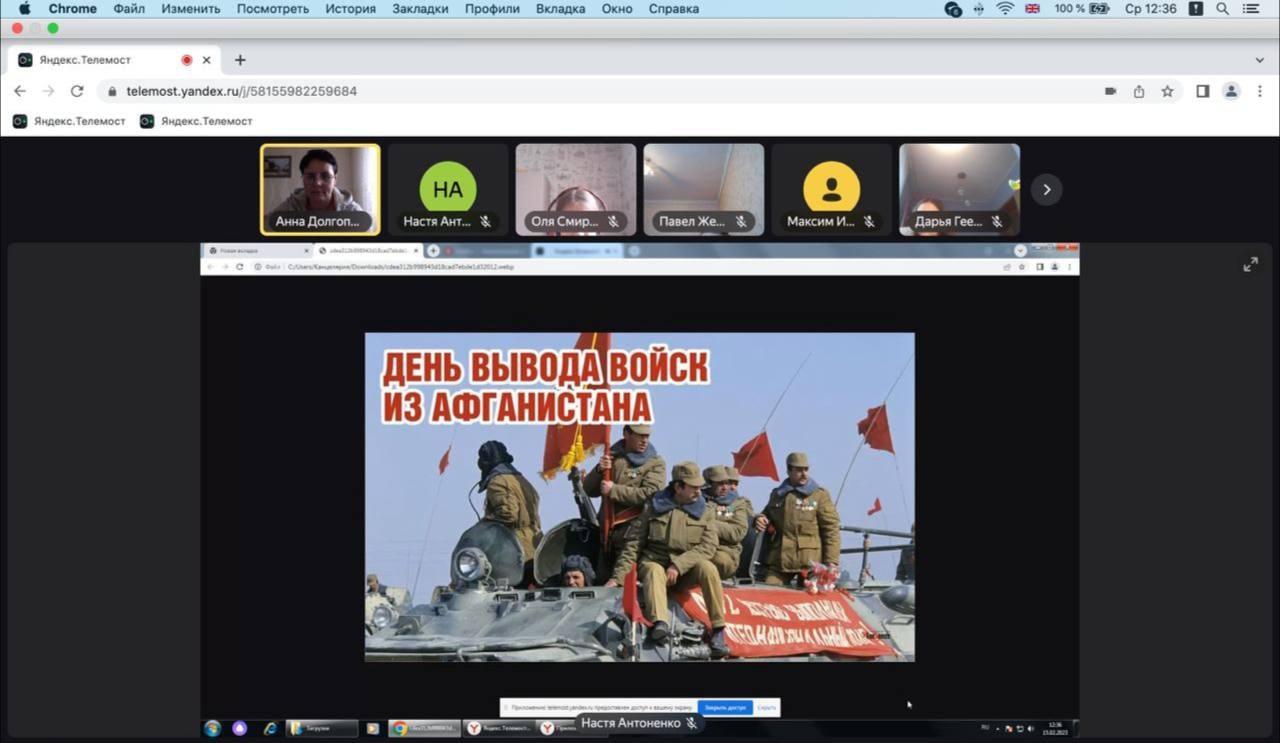
Task: Close the Яндекс.Телемост tab
Action: [207, 60]
